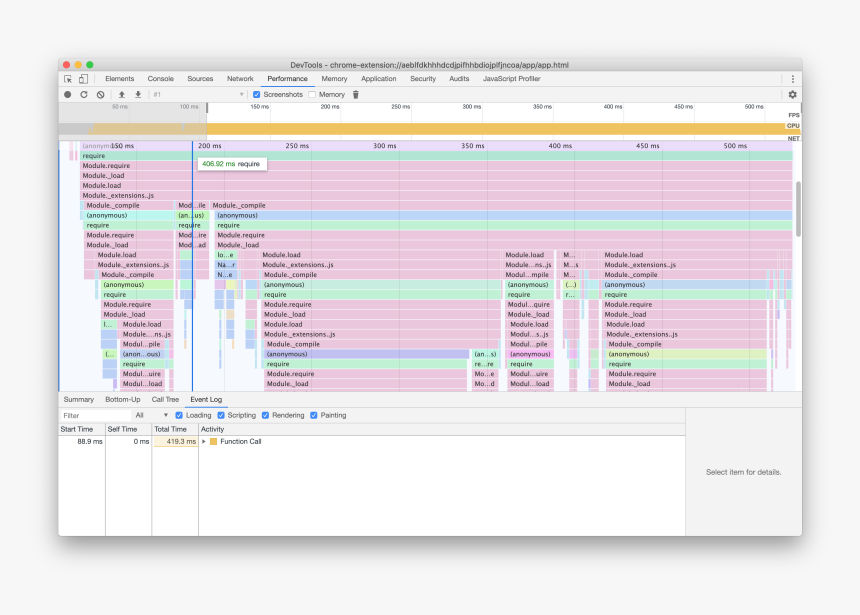Viewport: 860px width, 615px height.
Task: Click the Filter text input field
Action: [x=94, y=415]
